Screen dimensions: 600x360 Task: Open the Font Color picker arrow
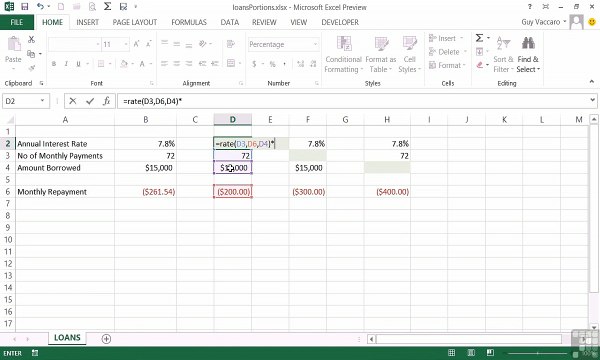tap(151, 64)
